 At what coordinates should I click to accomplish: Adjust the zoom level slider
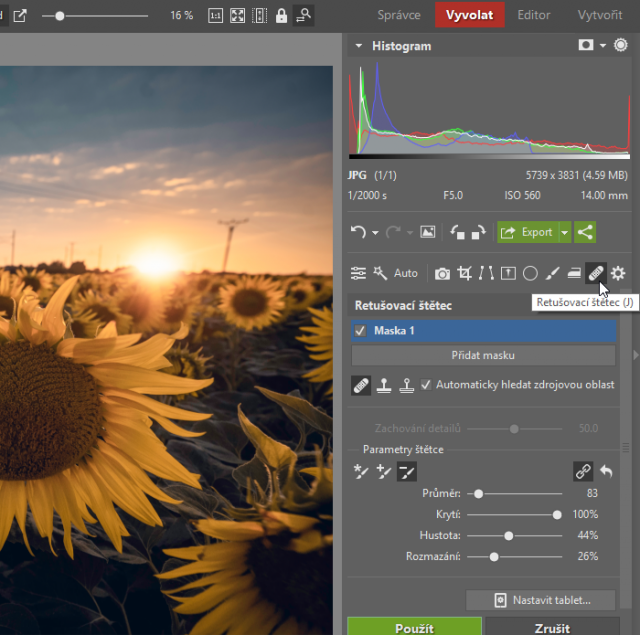tap(60, 16)
